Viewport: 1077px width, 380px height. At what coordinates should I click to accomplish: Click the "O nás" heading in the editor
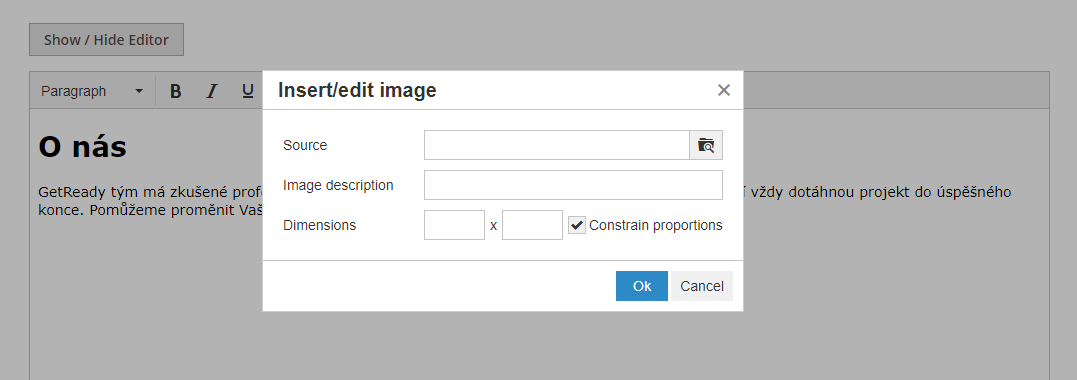[x=82, y=147]
